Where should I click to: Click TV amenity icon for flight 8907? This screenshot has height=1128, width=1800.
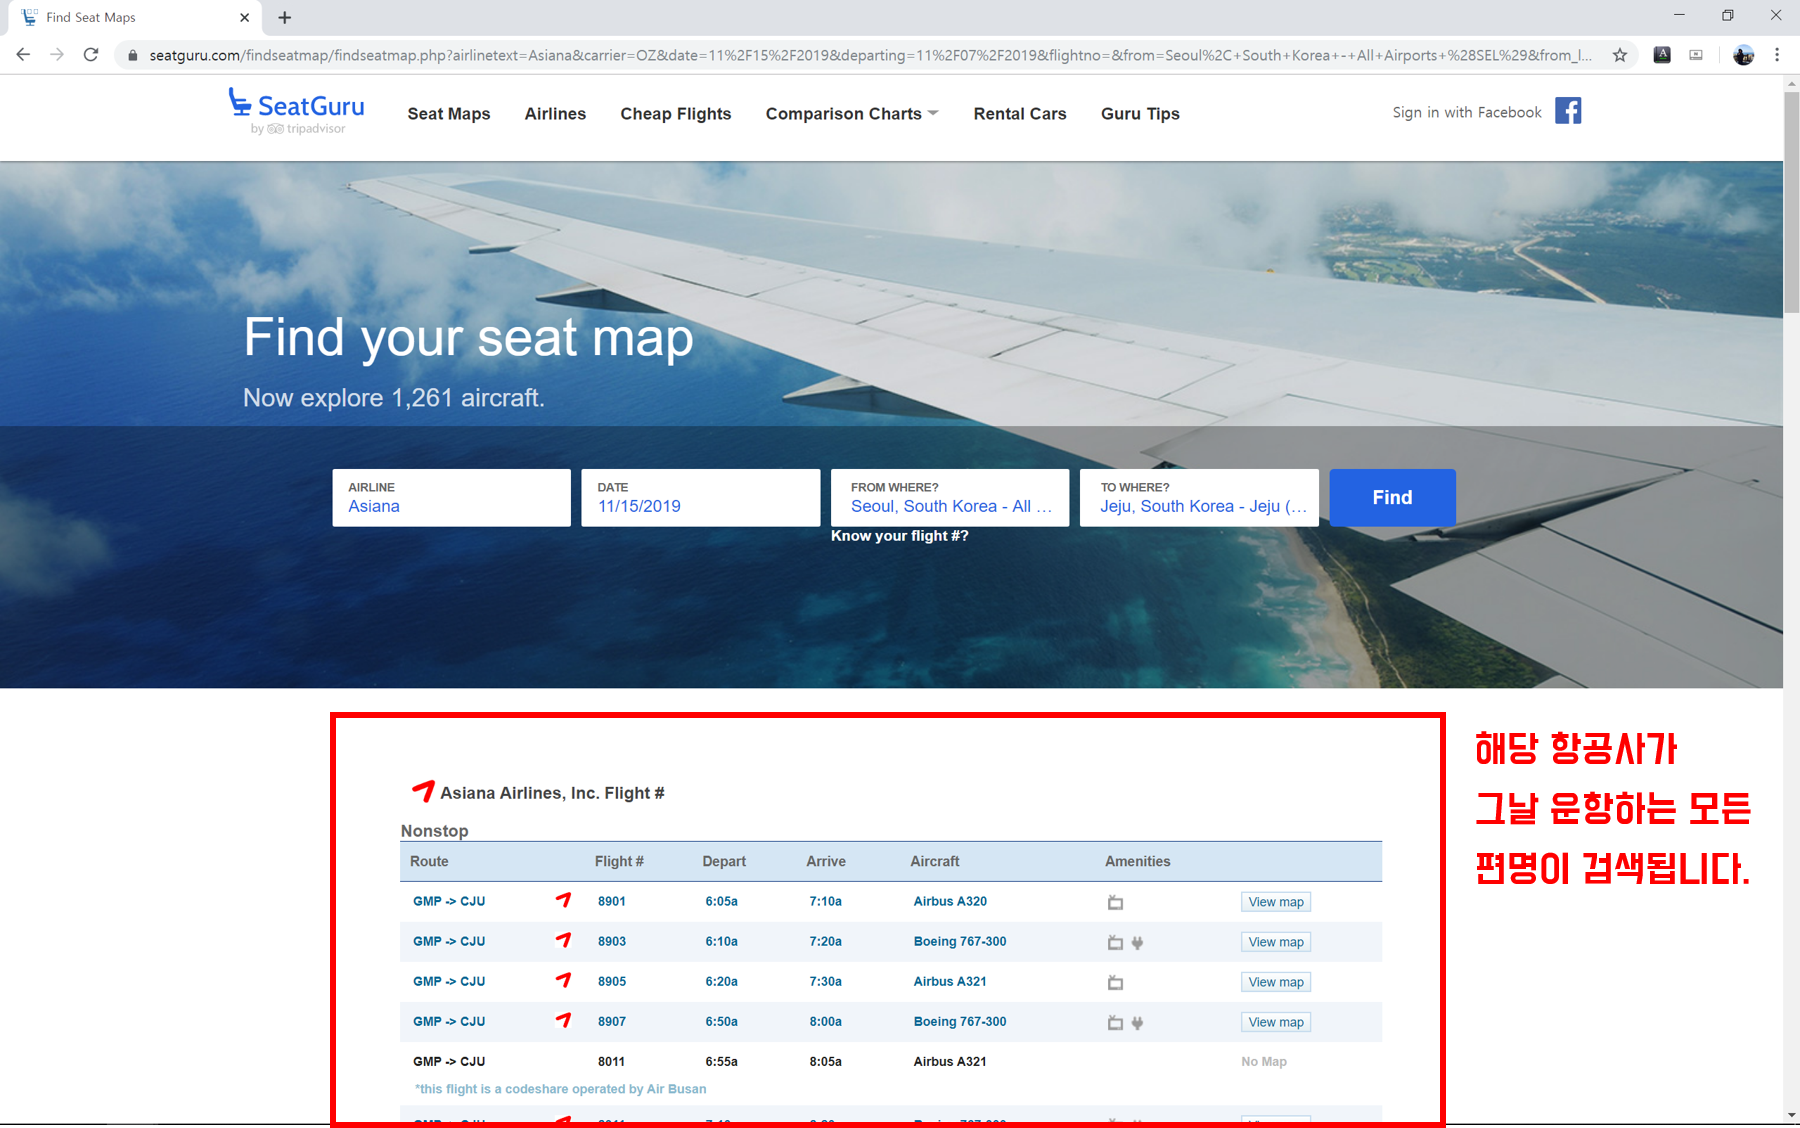[x=1116, y=1022]
